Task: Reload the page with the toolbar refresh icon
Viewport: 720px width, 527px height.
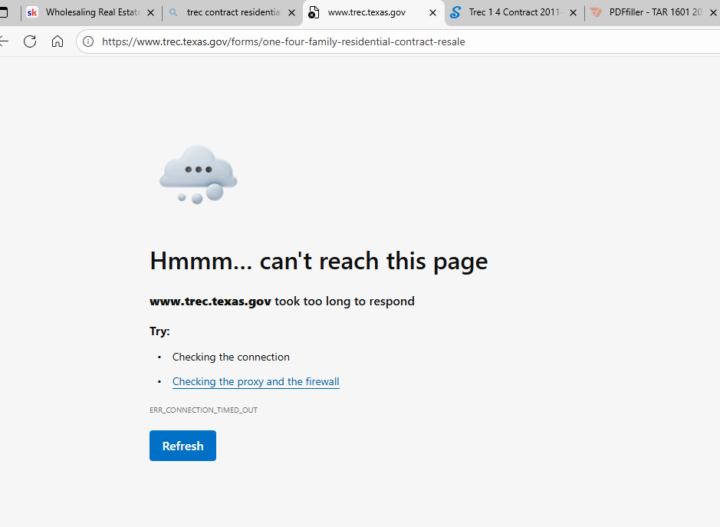Action: [x=30, y=42]
